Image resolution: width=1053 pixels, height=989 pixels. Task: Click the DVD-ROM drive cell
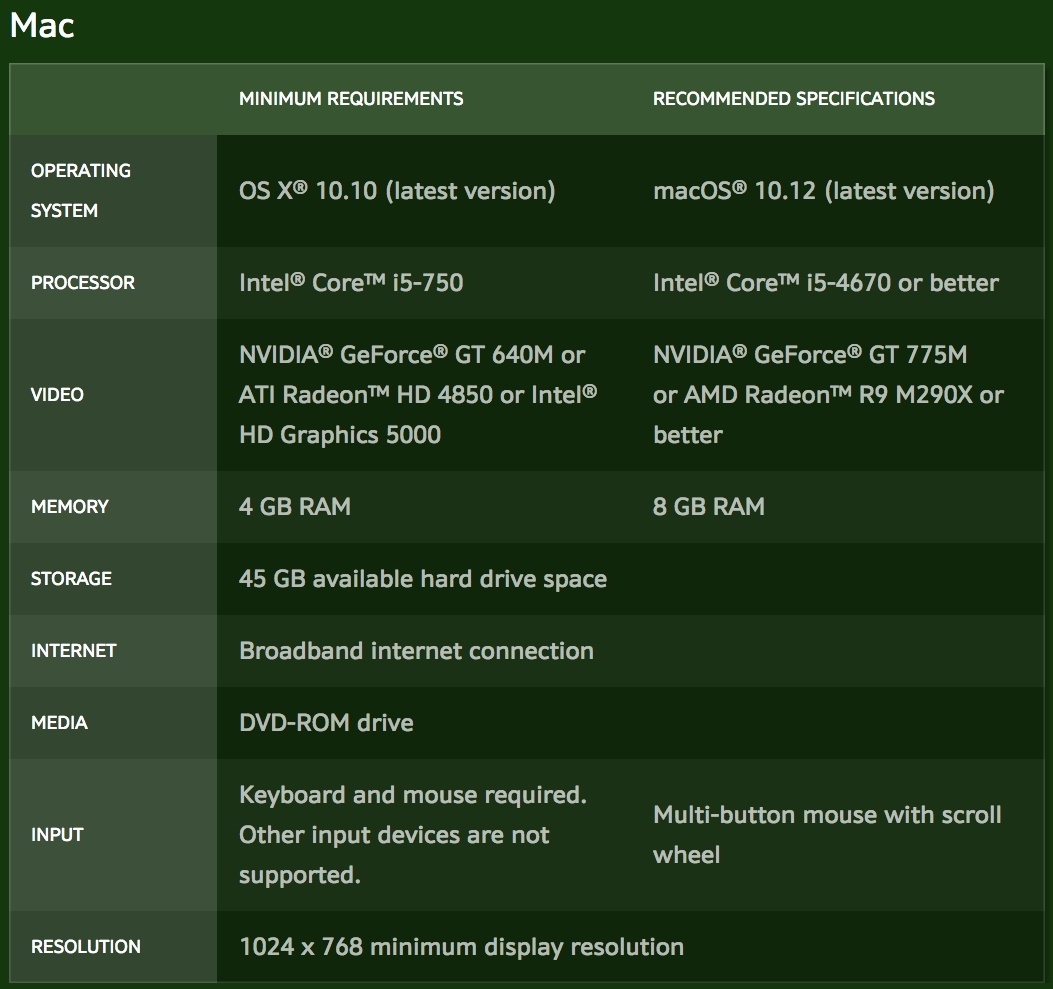coord(326,723)
